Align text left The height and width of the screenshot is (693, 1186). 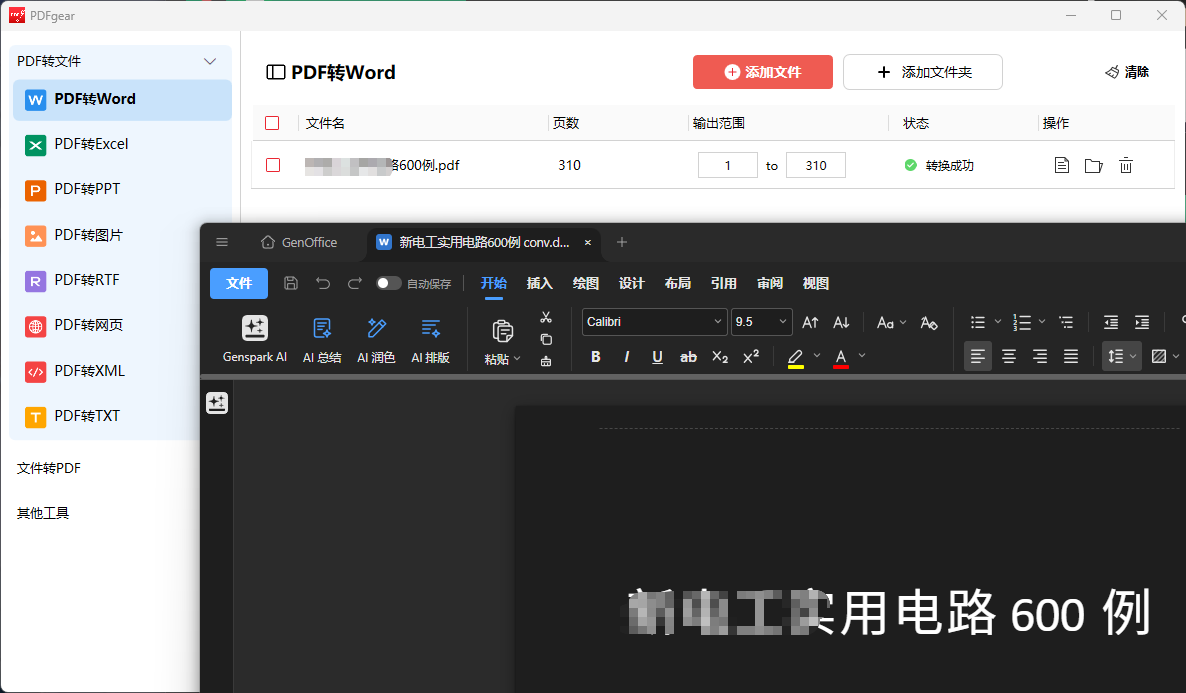pyautogui.click(x=978, y=356)
